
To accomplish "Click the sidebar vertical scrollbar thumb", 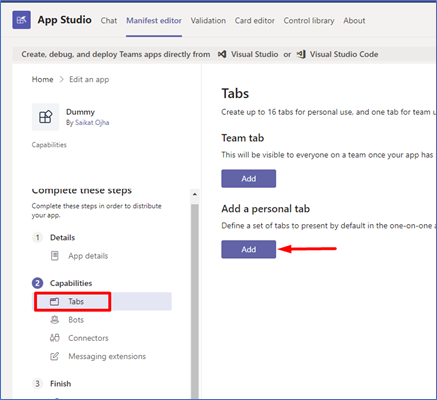I will tap(195, 300).
